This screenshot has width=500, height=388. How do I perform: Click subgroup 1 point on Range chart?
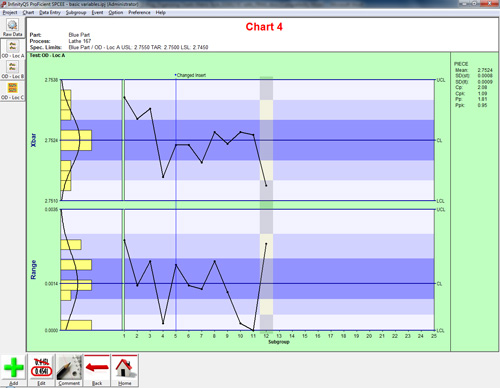pyautogui.click(x=124, y=240)
